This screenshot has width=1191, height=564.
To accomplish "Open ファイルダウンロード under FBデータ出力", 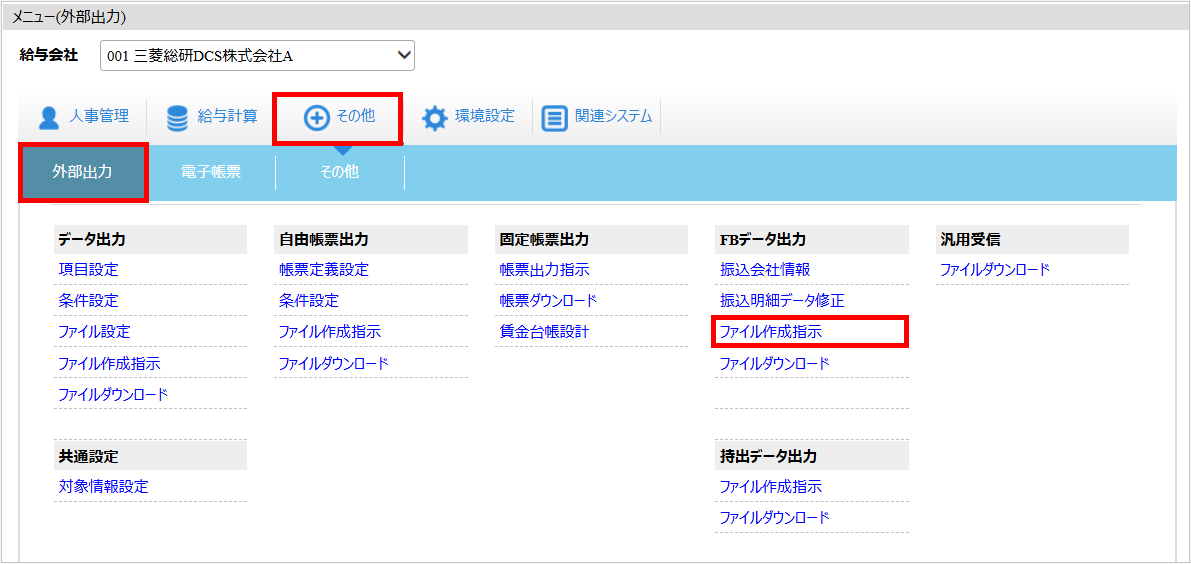I will pos(774,364).
